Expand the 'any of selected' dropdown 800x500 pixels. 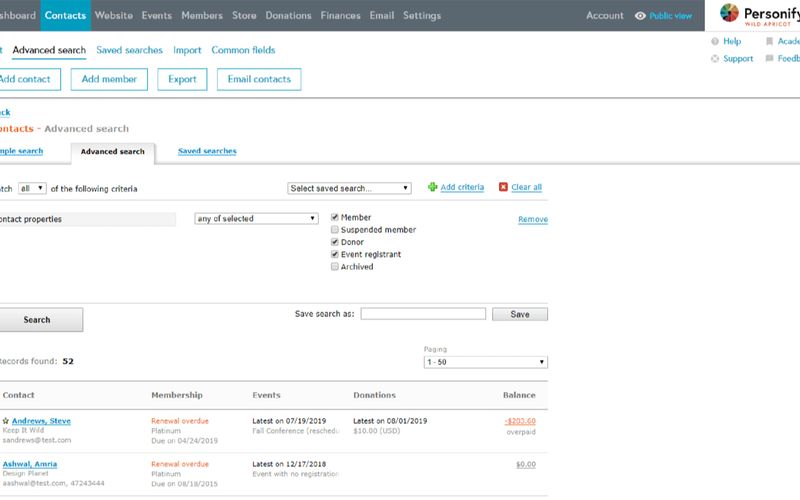255,219
